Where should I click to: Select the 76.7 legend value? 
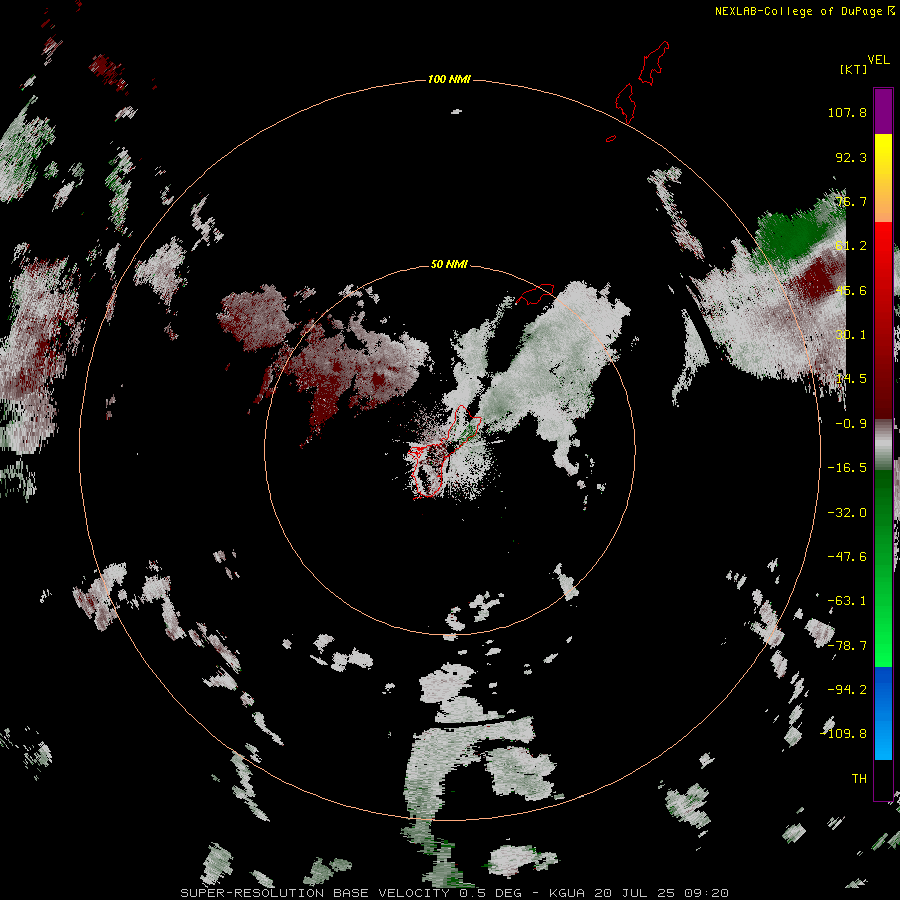[x=851, y=201]
